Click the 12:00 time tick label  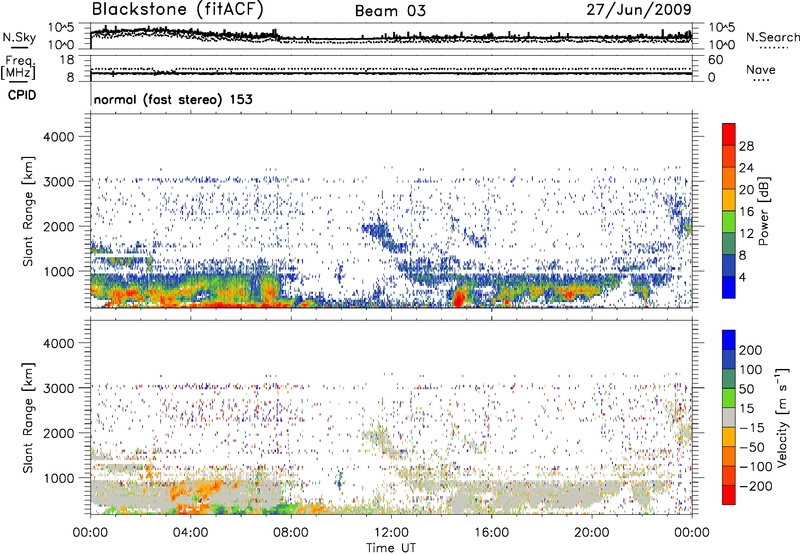(391, 533)
